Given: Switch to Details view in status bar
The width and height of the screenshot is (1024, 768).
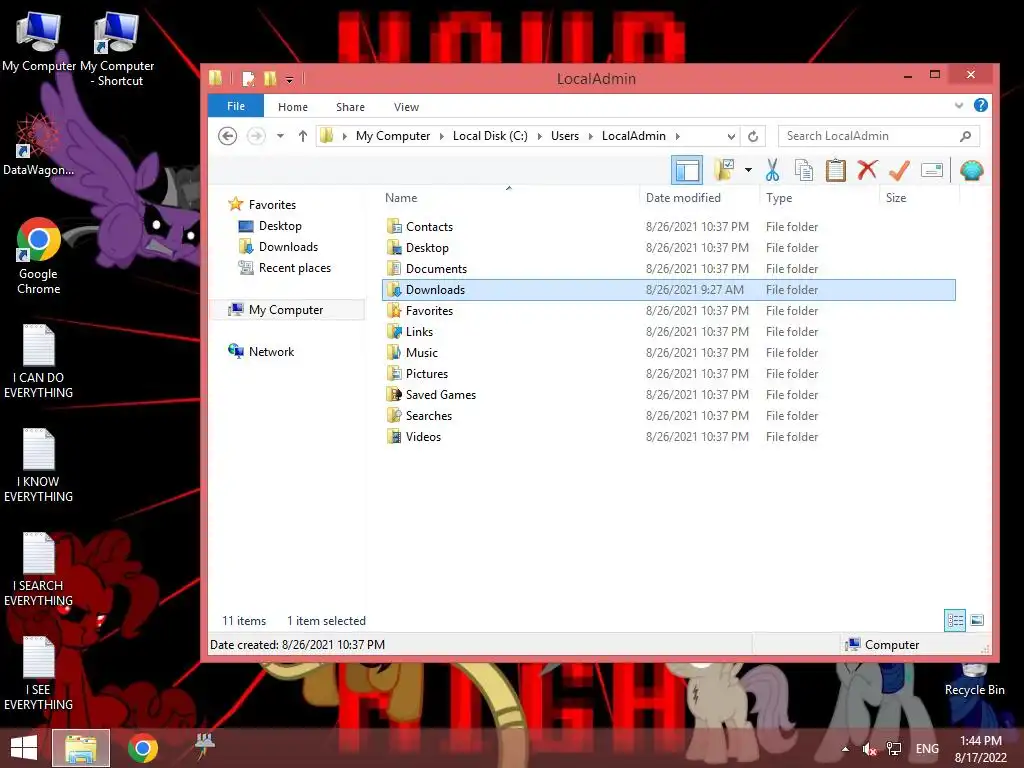Looking at the screenshot, I should (x=955, y=620).
